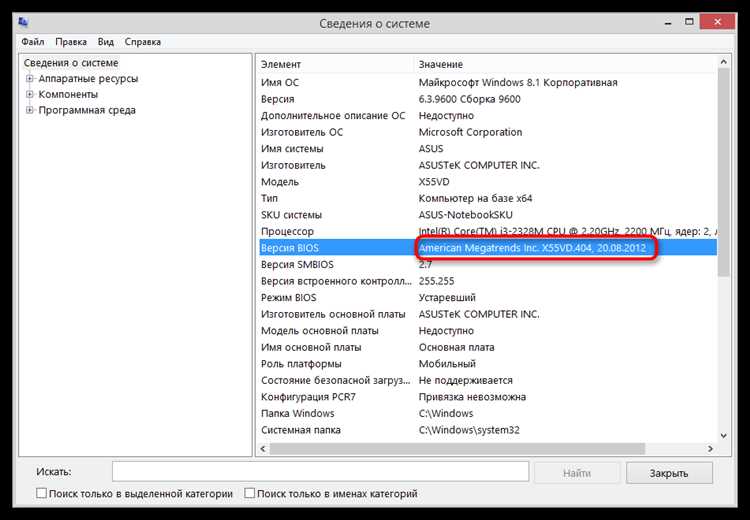Select the 255.255 controller version value
Image resolution: width=750 pixels, height=520 pixels.
pyautogui.click(x=436, y=281)
